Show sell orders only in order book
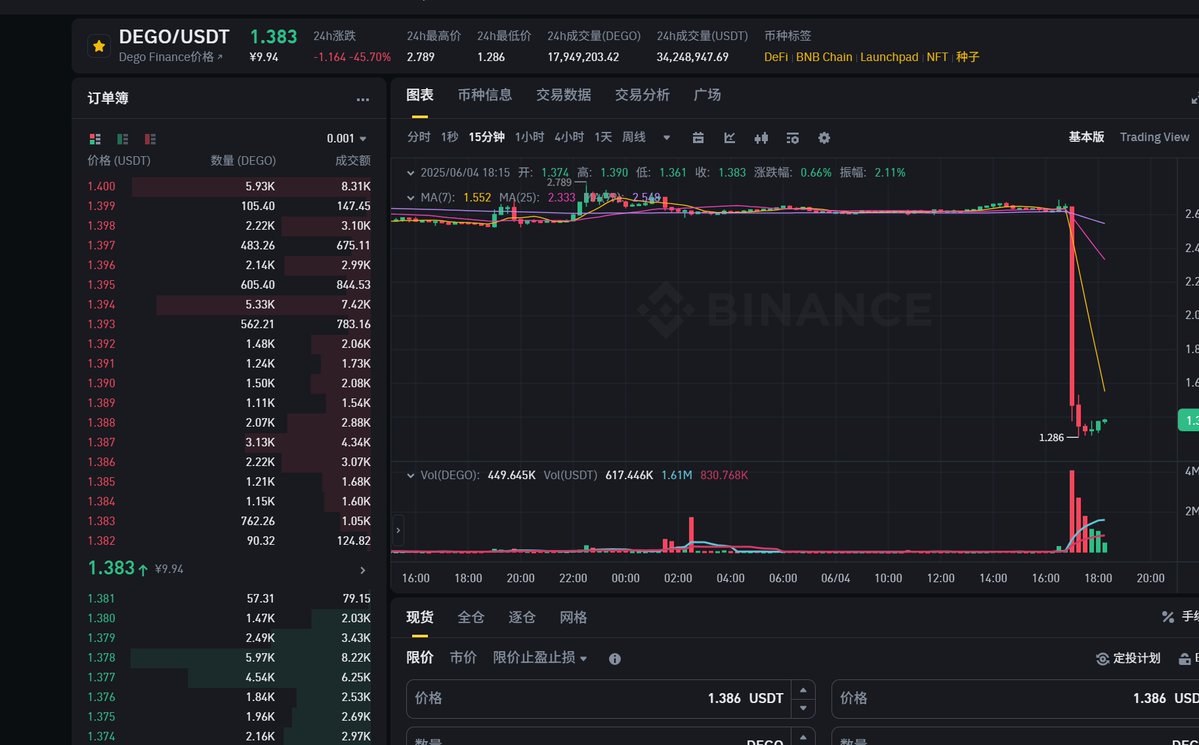 pos(150,139)
